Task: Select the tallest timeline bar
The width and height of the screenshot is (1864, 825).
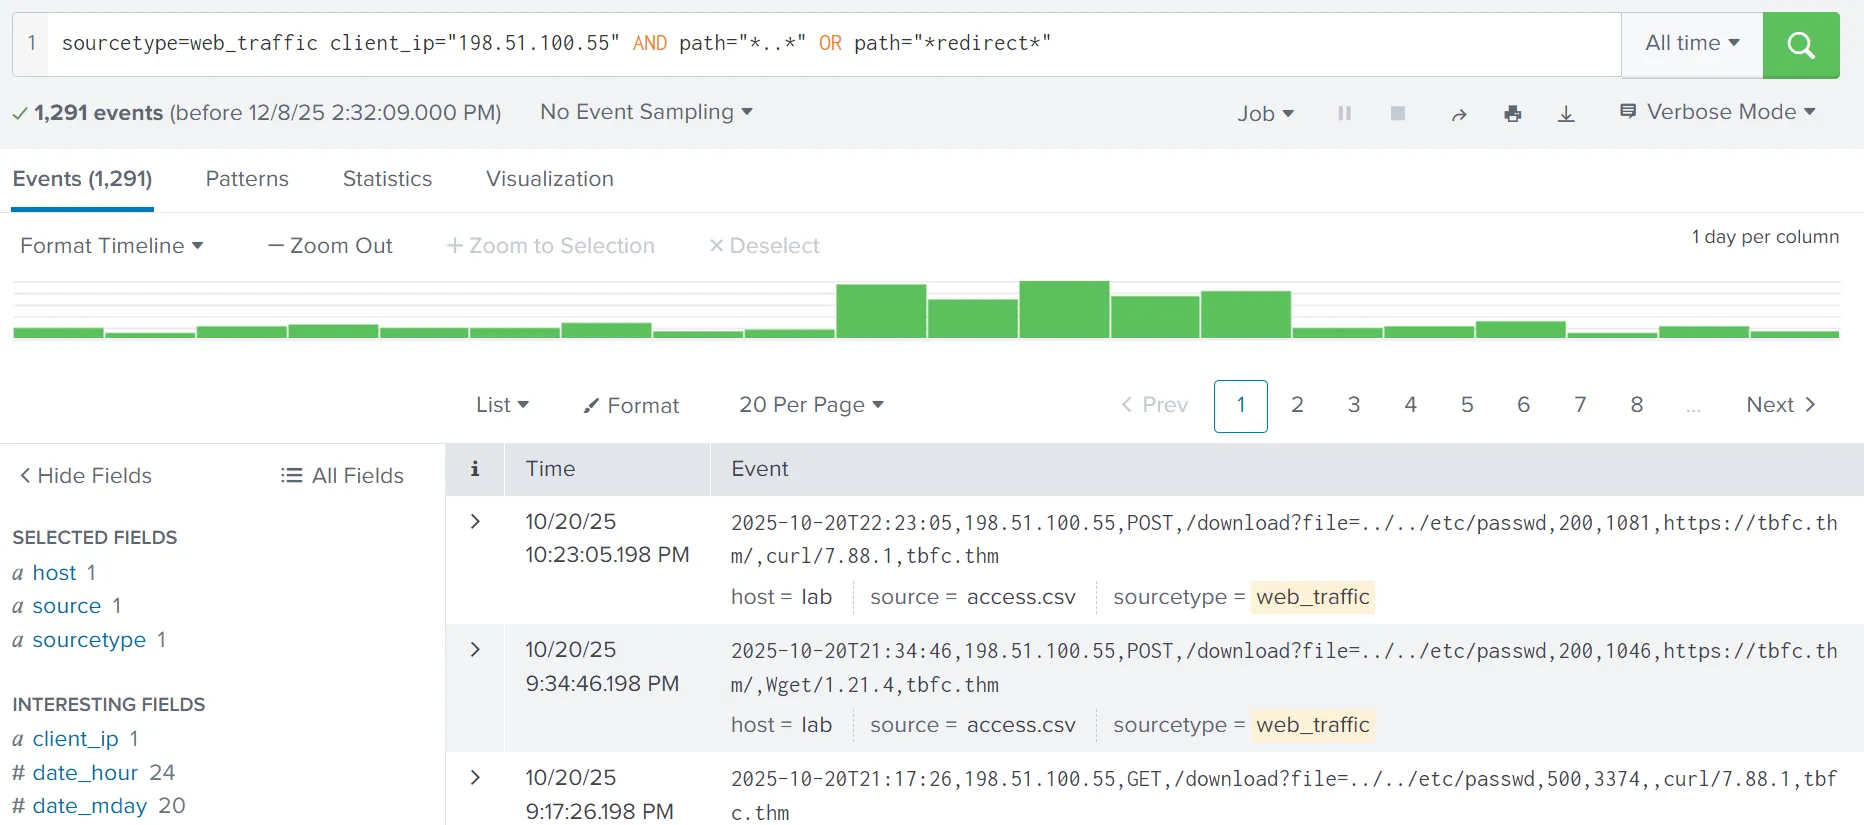Action: click(x=1064, y=309)
